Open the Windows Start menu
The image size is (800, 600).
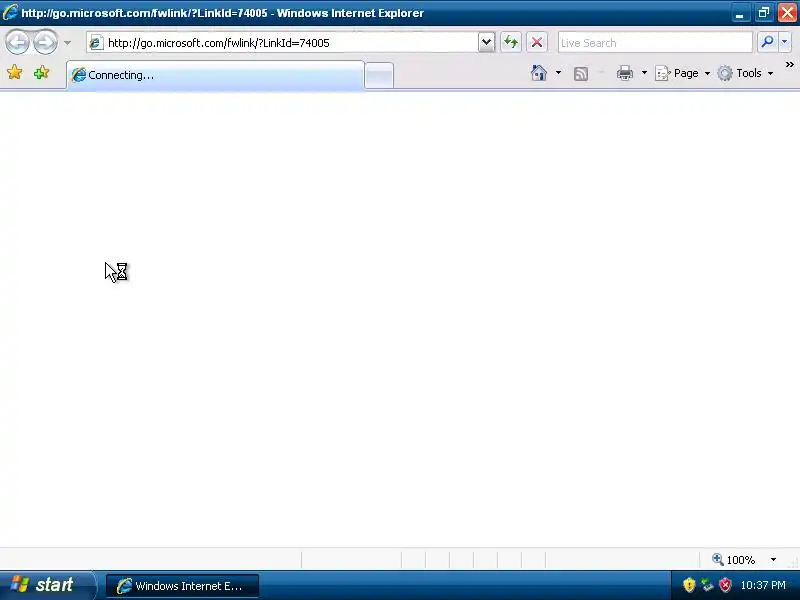pyautogui.click(x=47, y=585)
